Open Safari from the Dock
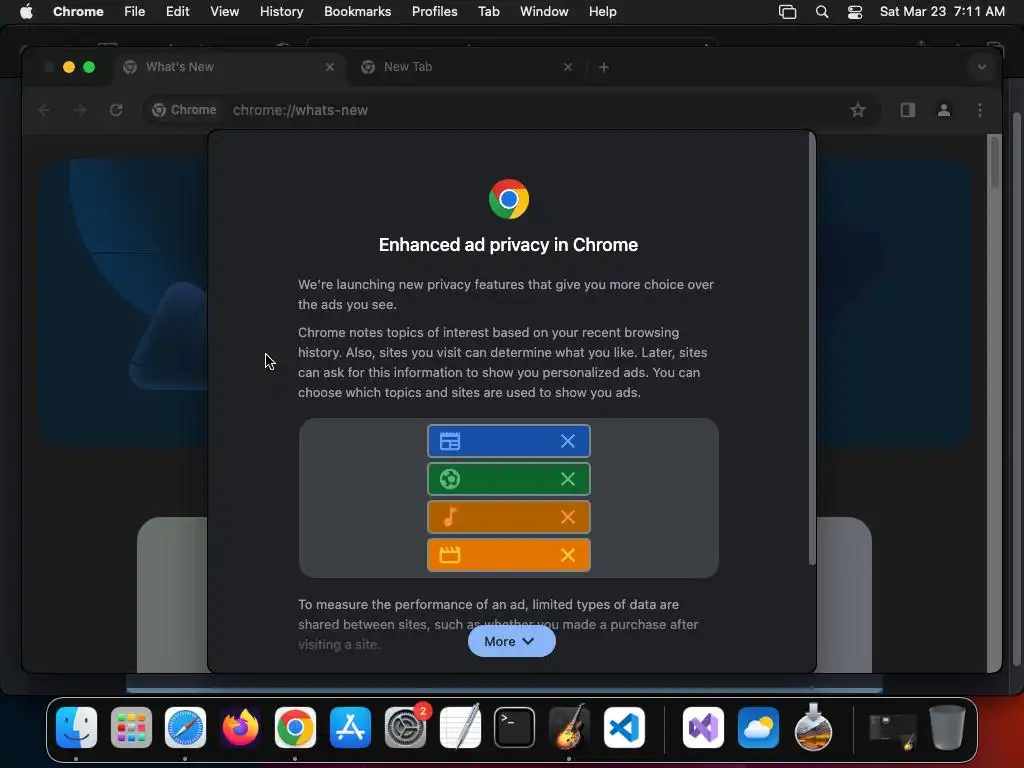The height and width of the screenshot is (768, 1024). tap(185, 728)
